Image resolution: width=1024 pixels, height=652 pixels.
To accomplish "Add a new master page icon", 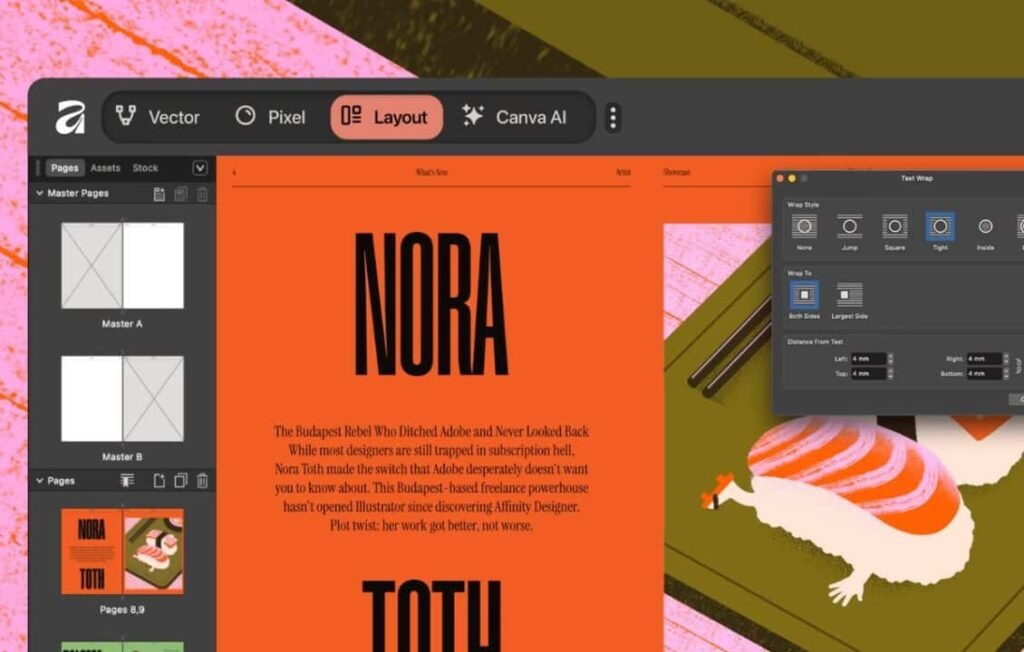I will (159, 194).
